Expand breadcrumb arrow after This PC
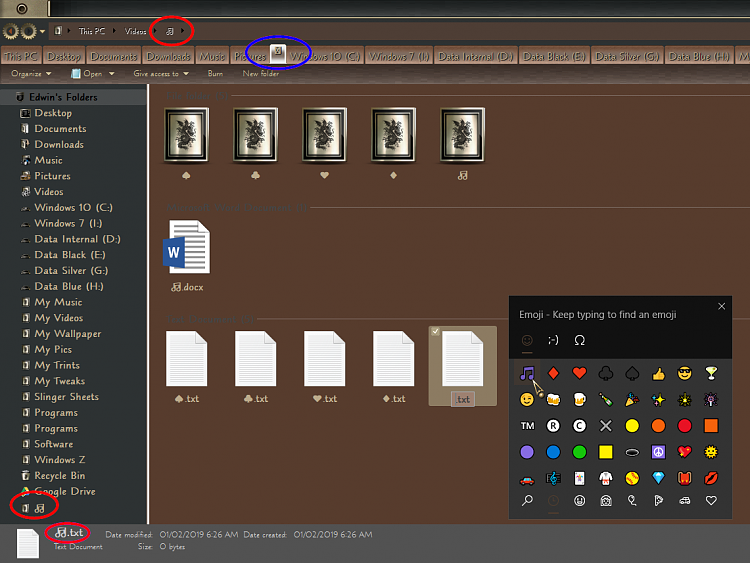This screenshot has width=750, height=563. click(114, 31)
